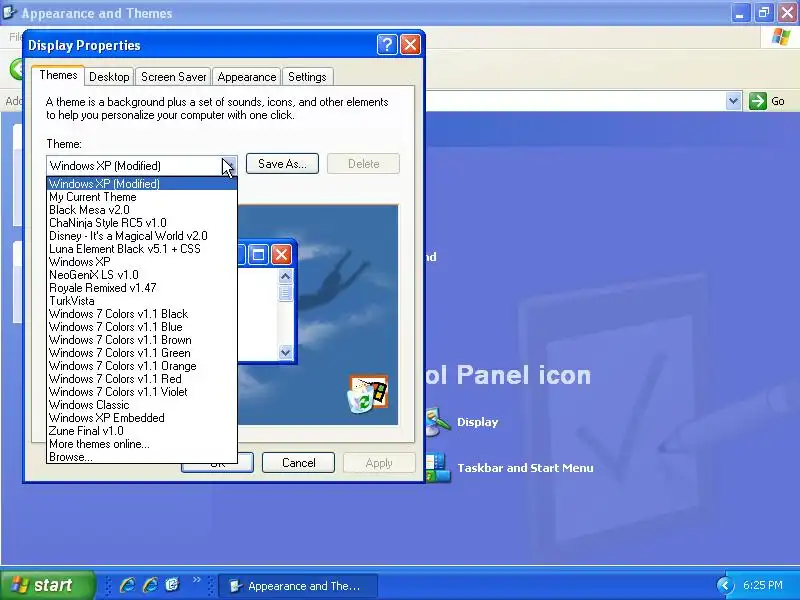Image resolution: width=800 pixels, height=600 pixels.
Task: Click Appearance and Themes taskbar button
Action: [x=298, y=586]
